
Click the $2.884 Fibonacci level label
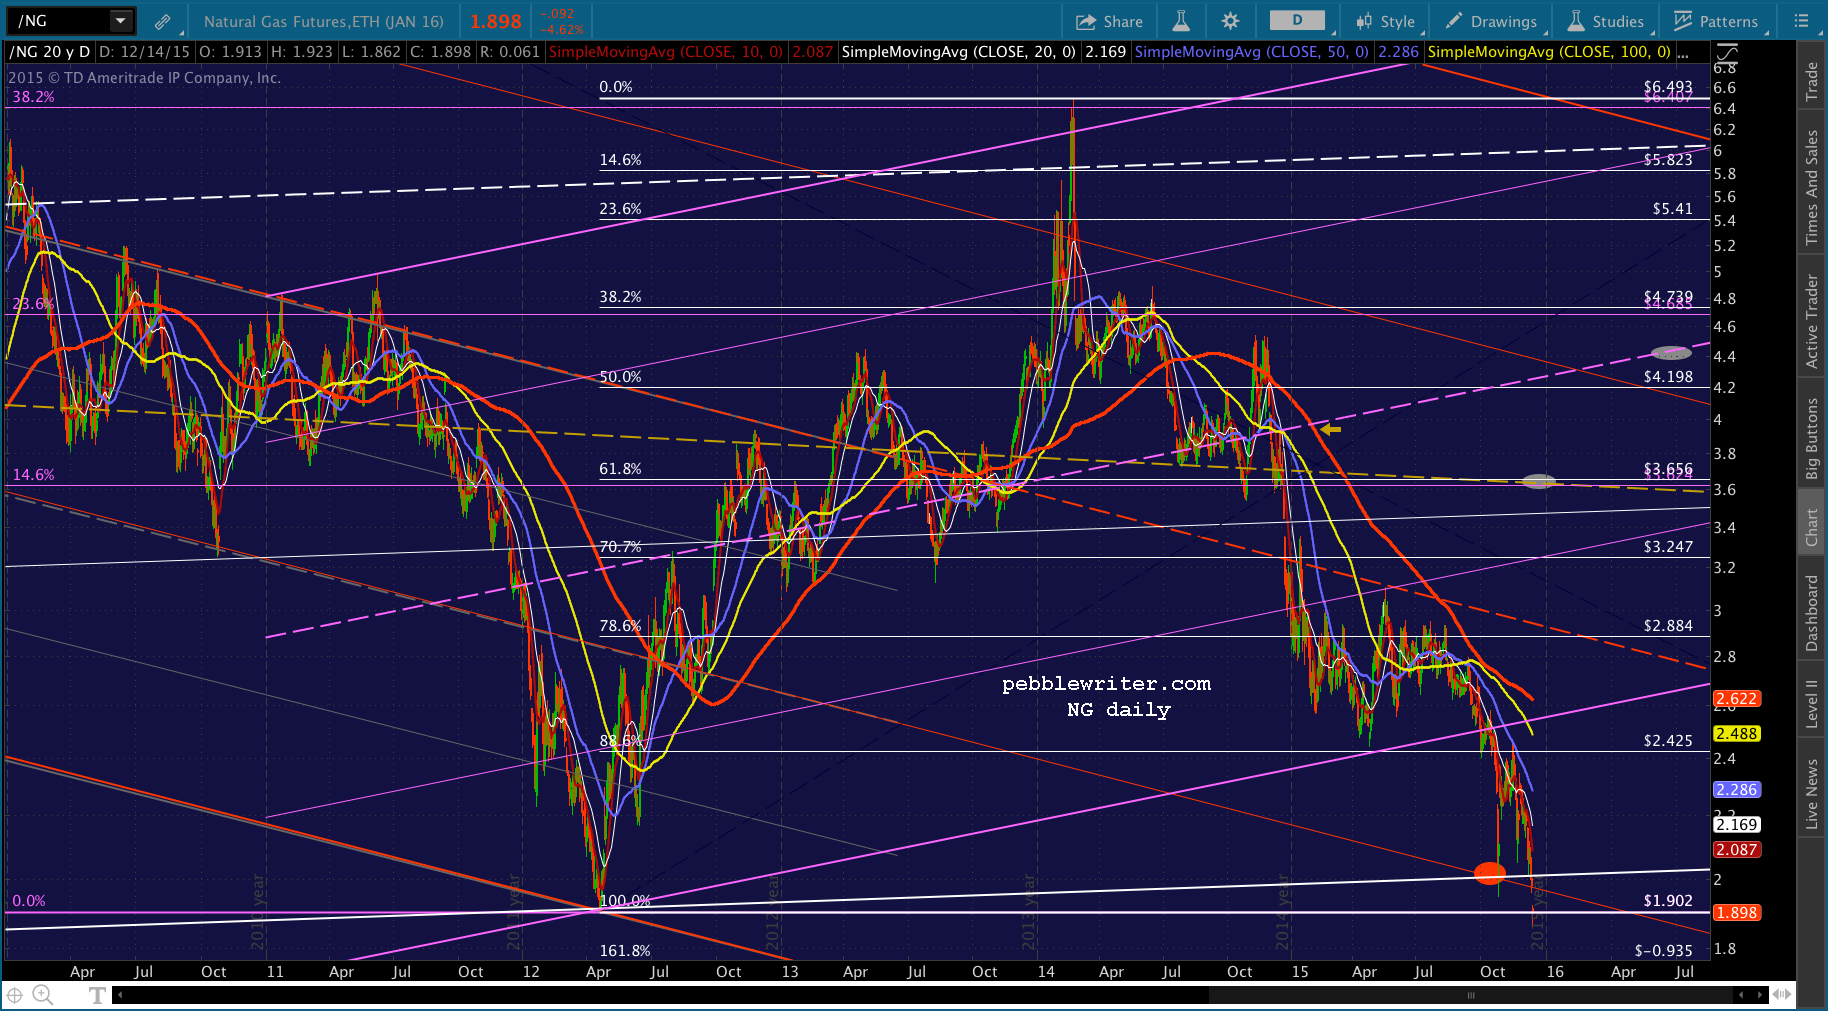coord(1668,626)
